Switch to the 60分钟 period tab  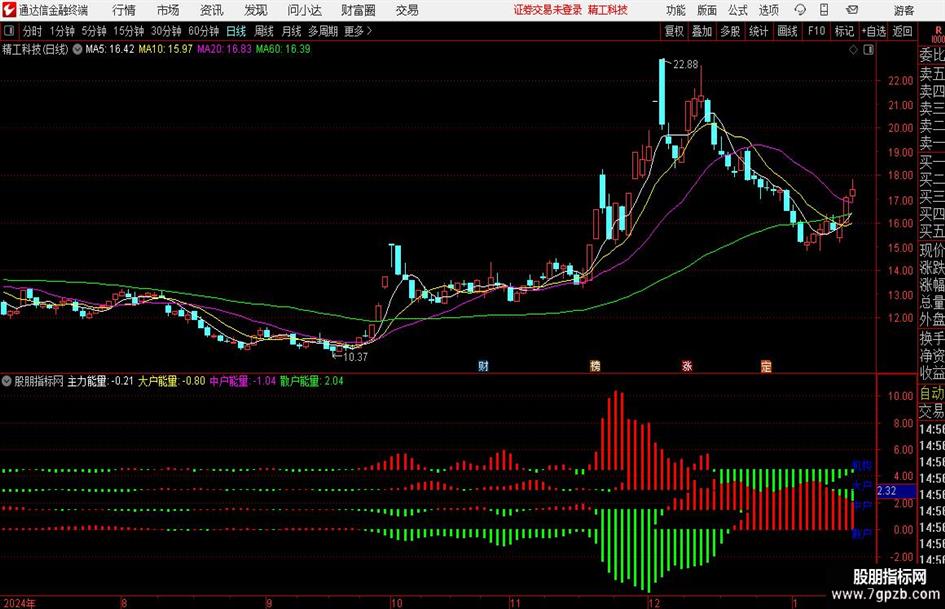pyautogui.click(x=204, y=31)
